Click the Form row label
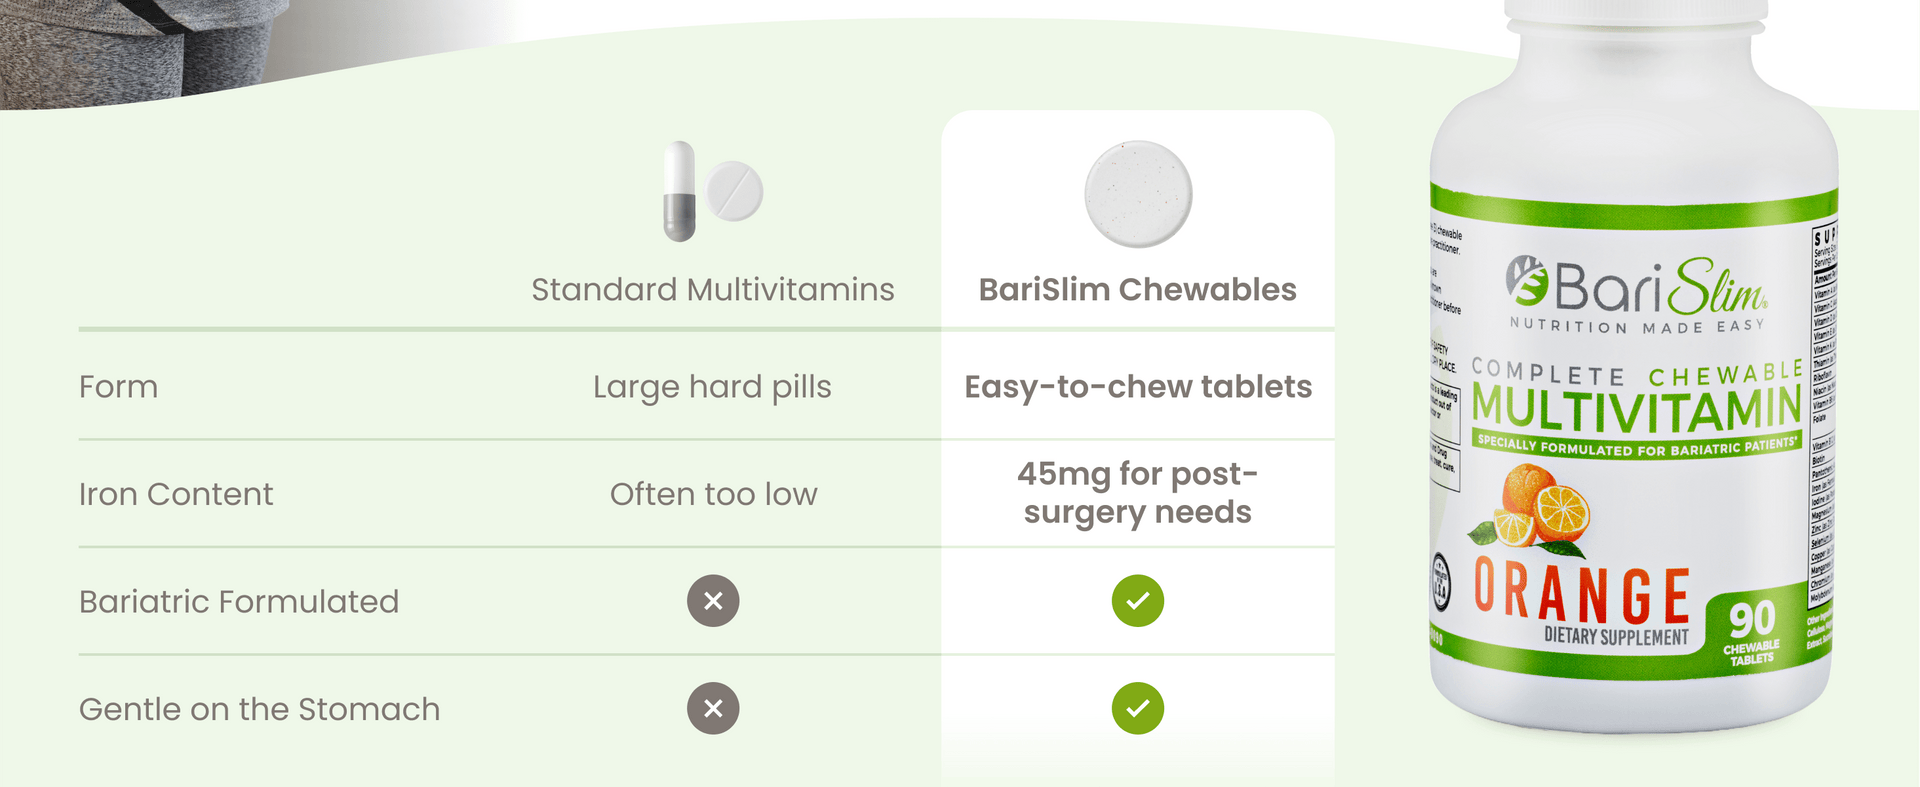 118,387
